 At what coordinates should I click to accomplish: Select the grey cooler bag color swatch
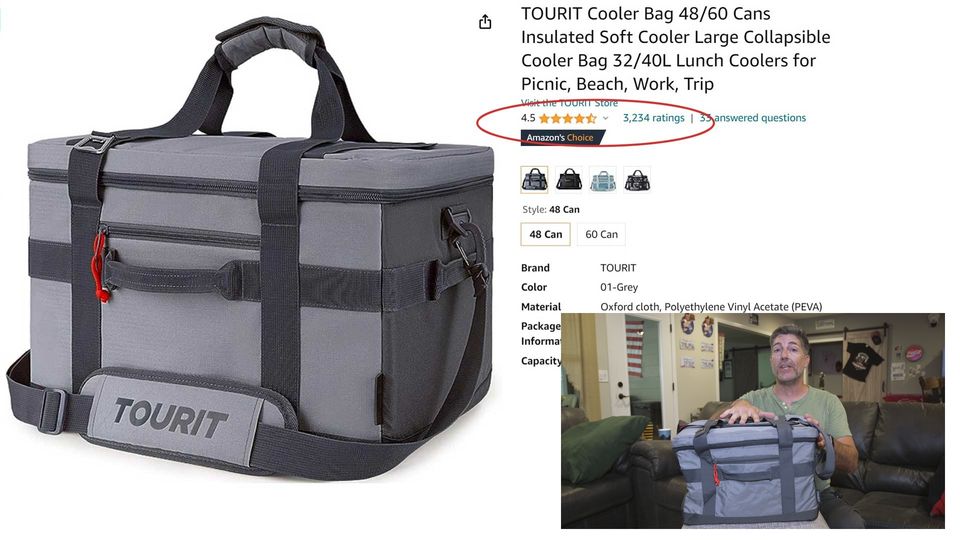pos(534,179)
